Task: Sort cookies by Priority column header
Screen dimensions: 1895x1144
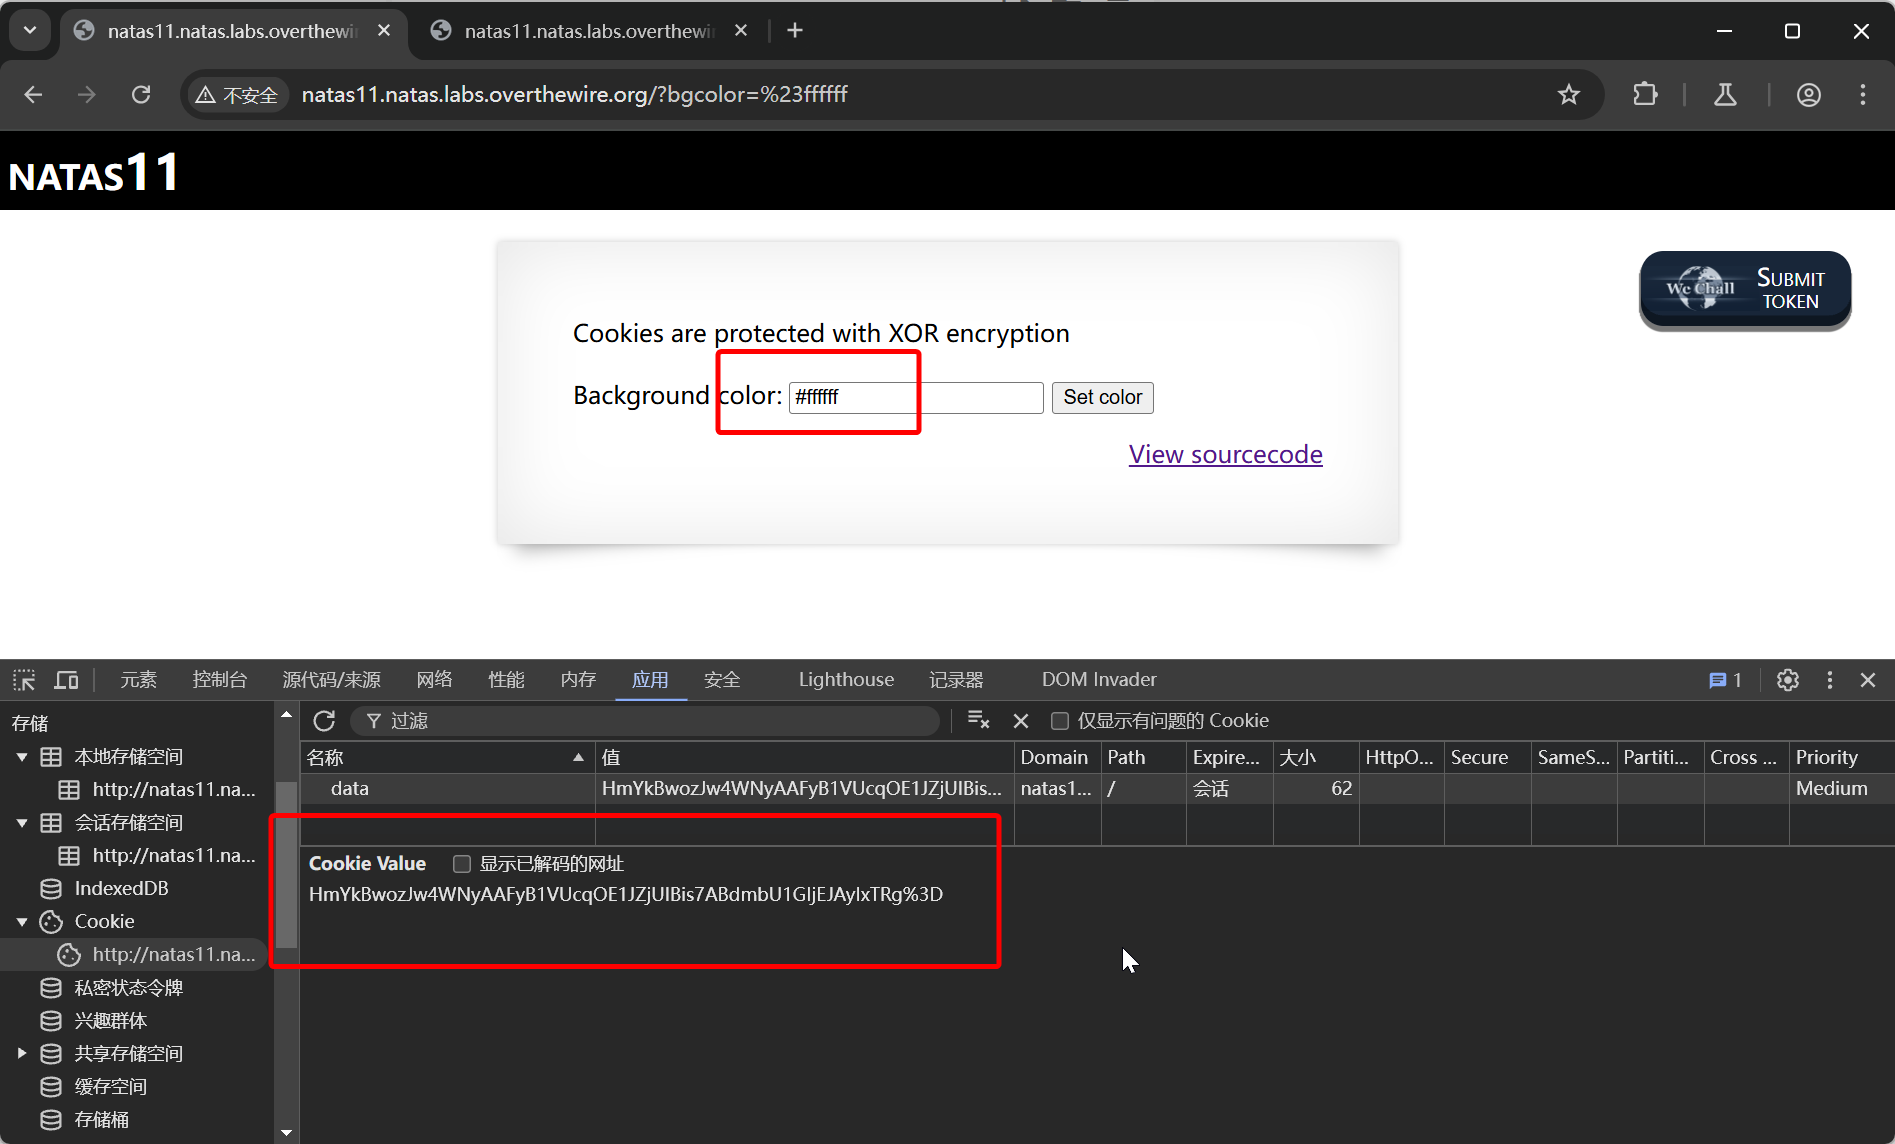Action: coord(1840,757)
